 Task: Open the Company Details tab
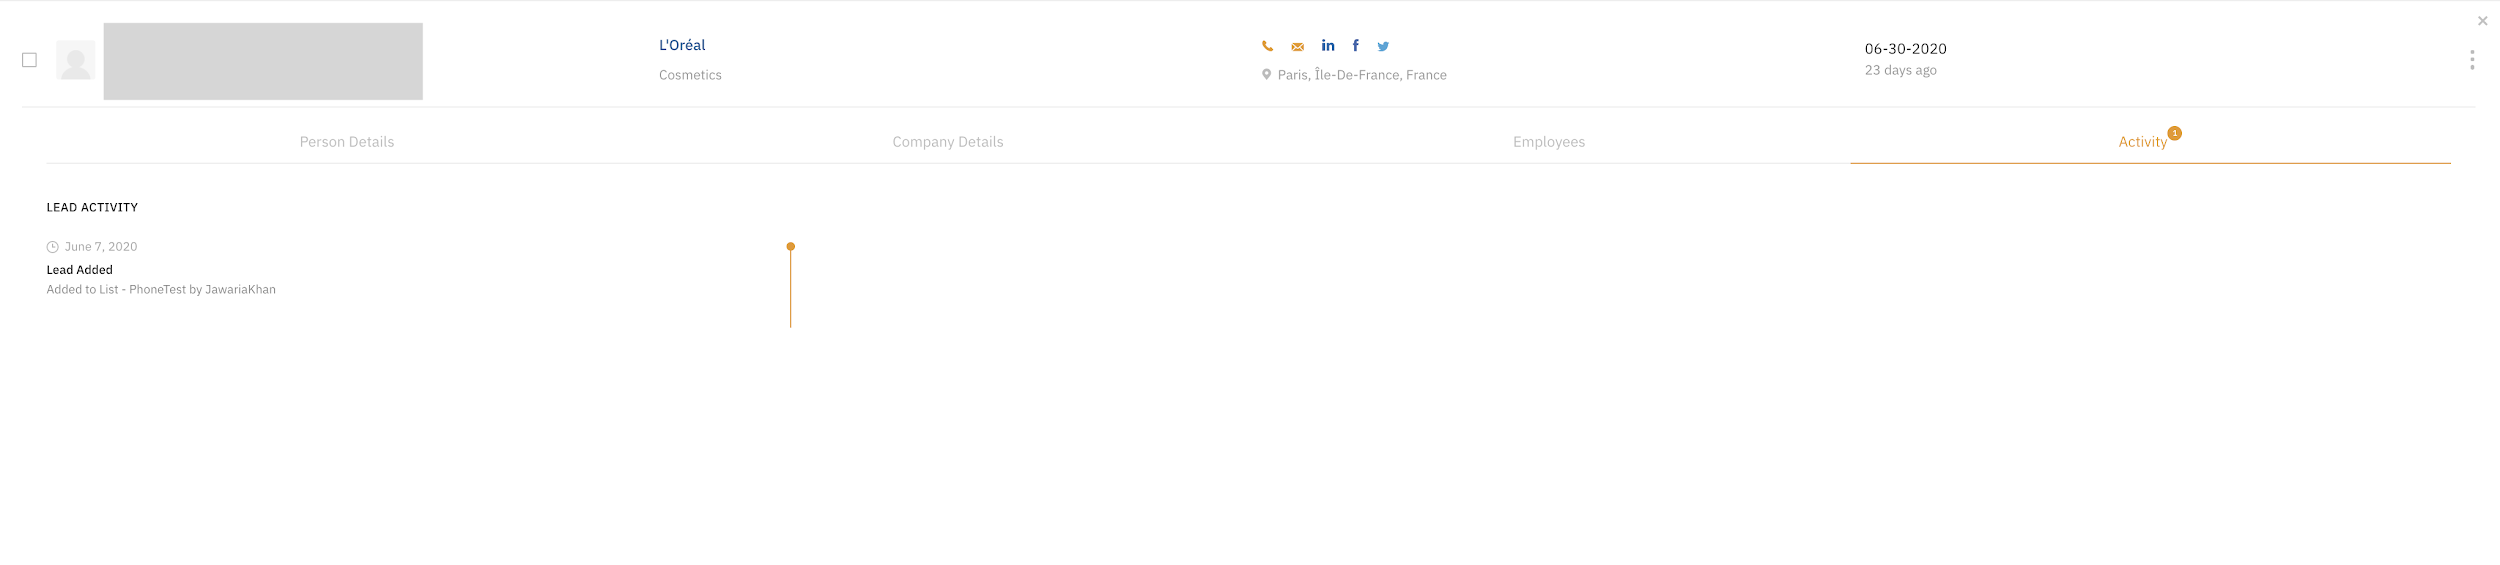[947, 142]
